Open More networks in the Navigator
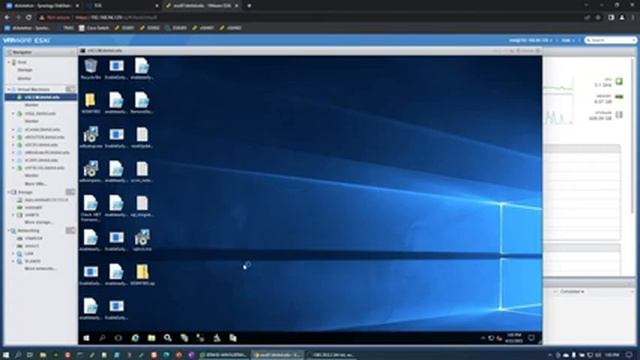 coord(40,269)
